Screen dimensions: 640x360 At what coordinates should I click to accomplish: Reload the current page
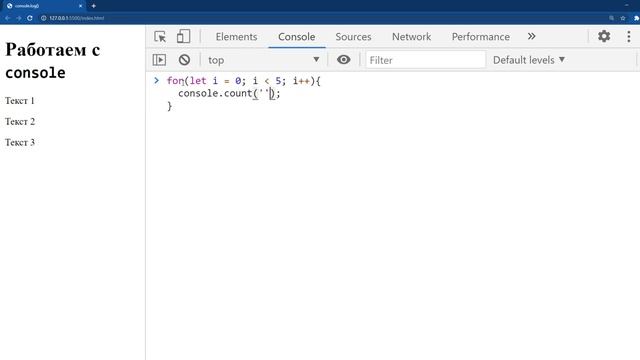click(30, 18)
